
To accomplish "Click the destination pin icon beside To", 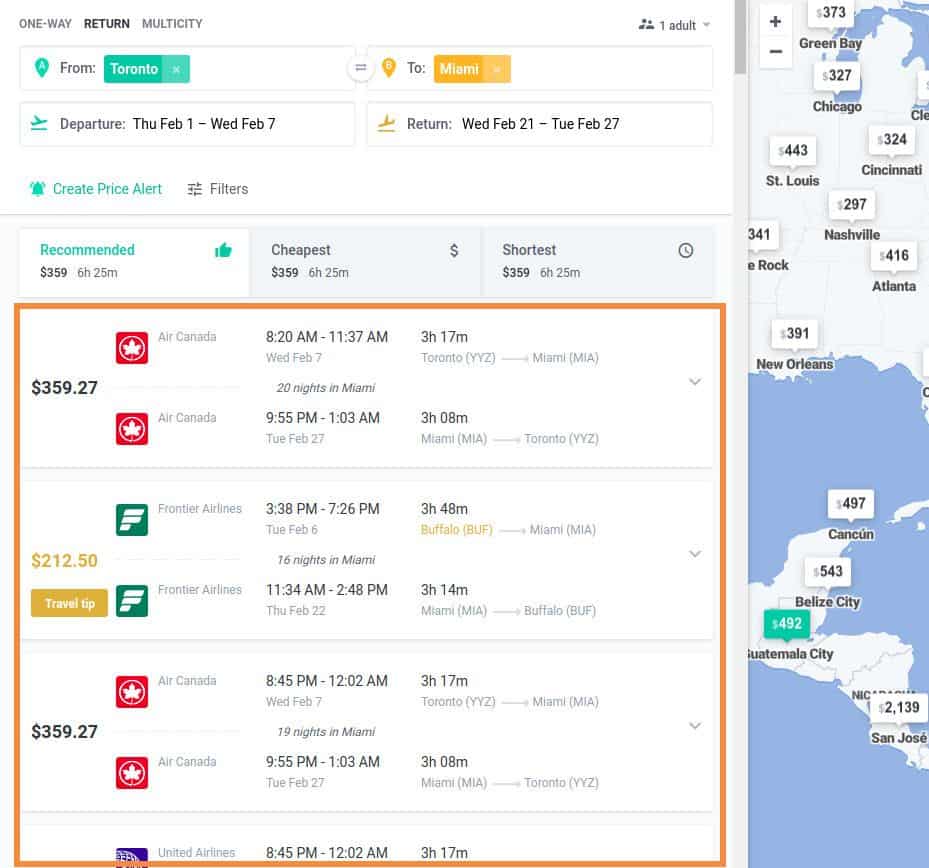I will click(389, 68).
